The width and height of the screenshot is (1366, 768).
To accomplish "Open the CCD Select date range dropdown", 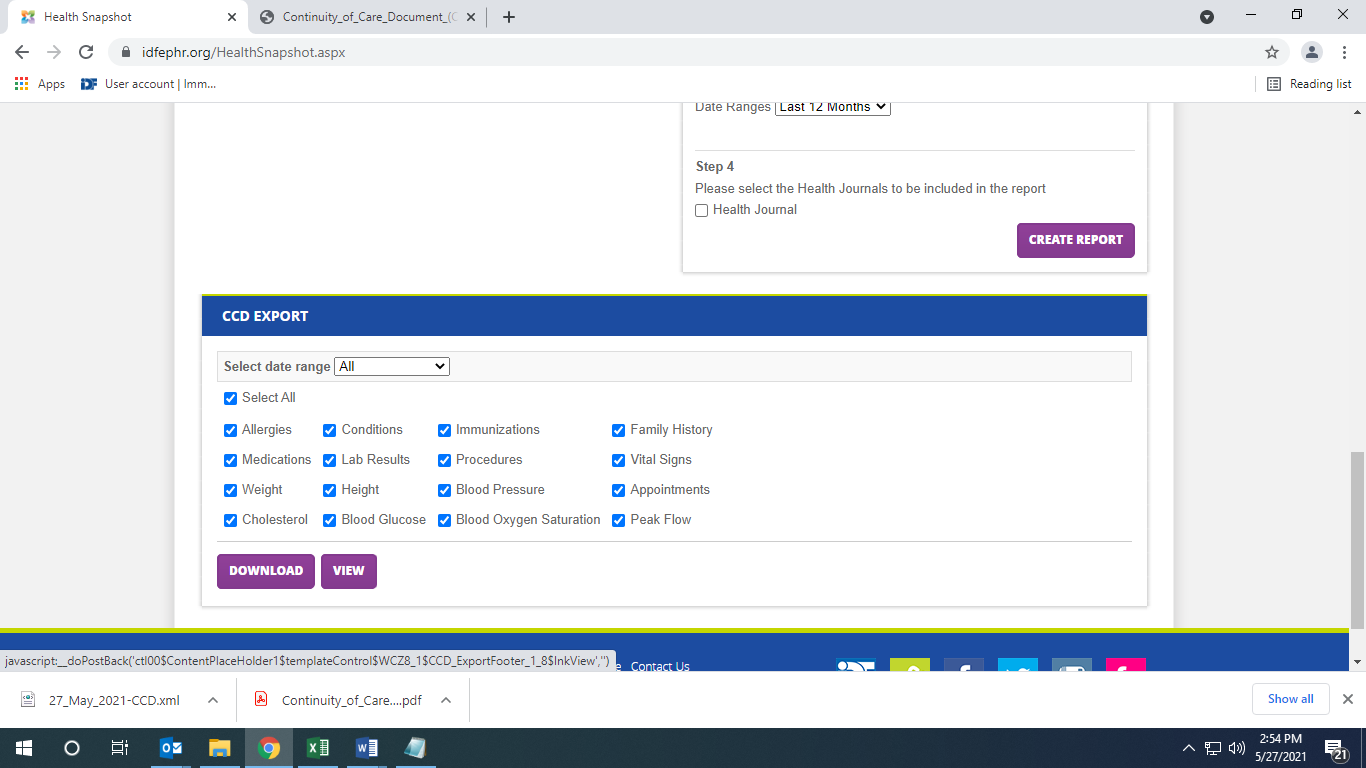I will (392, 367).
